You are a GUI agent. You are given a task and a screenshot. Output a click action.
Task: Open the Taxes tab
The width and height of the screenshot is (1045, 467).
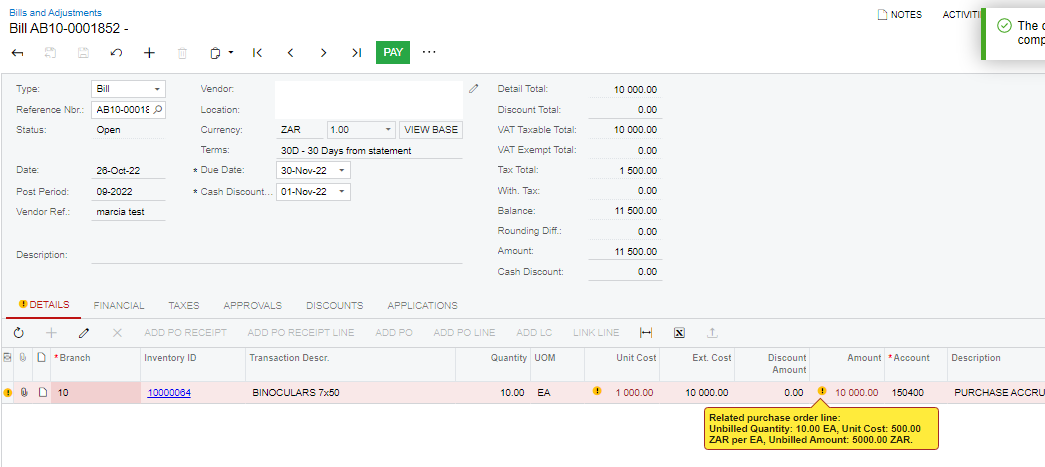tap(183, 305)
